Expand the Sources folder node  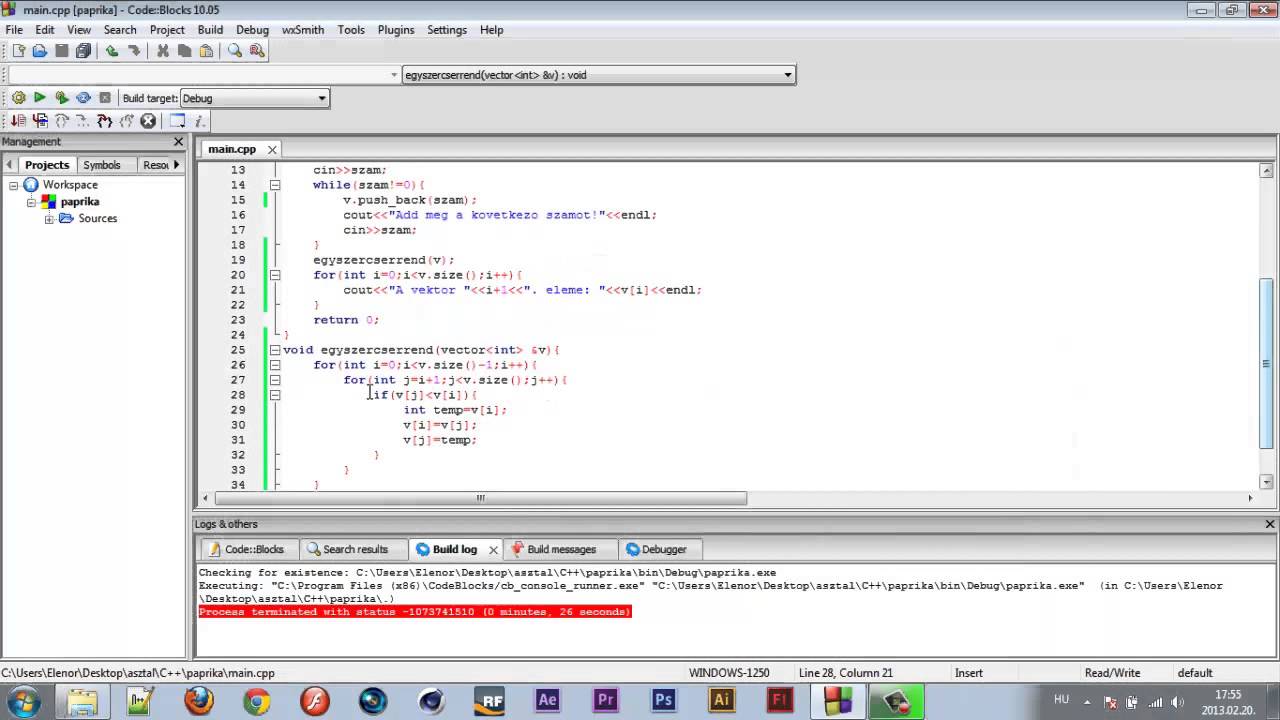(49, 219)
